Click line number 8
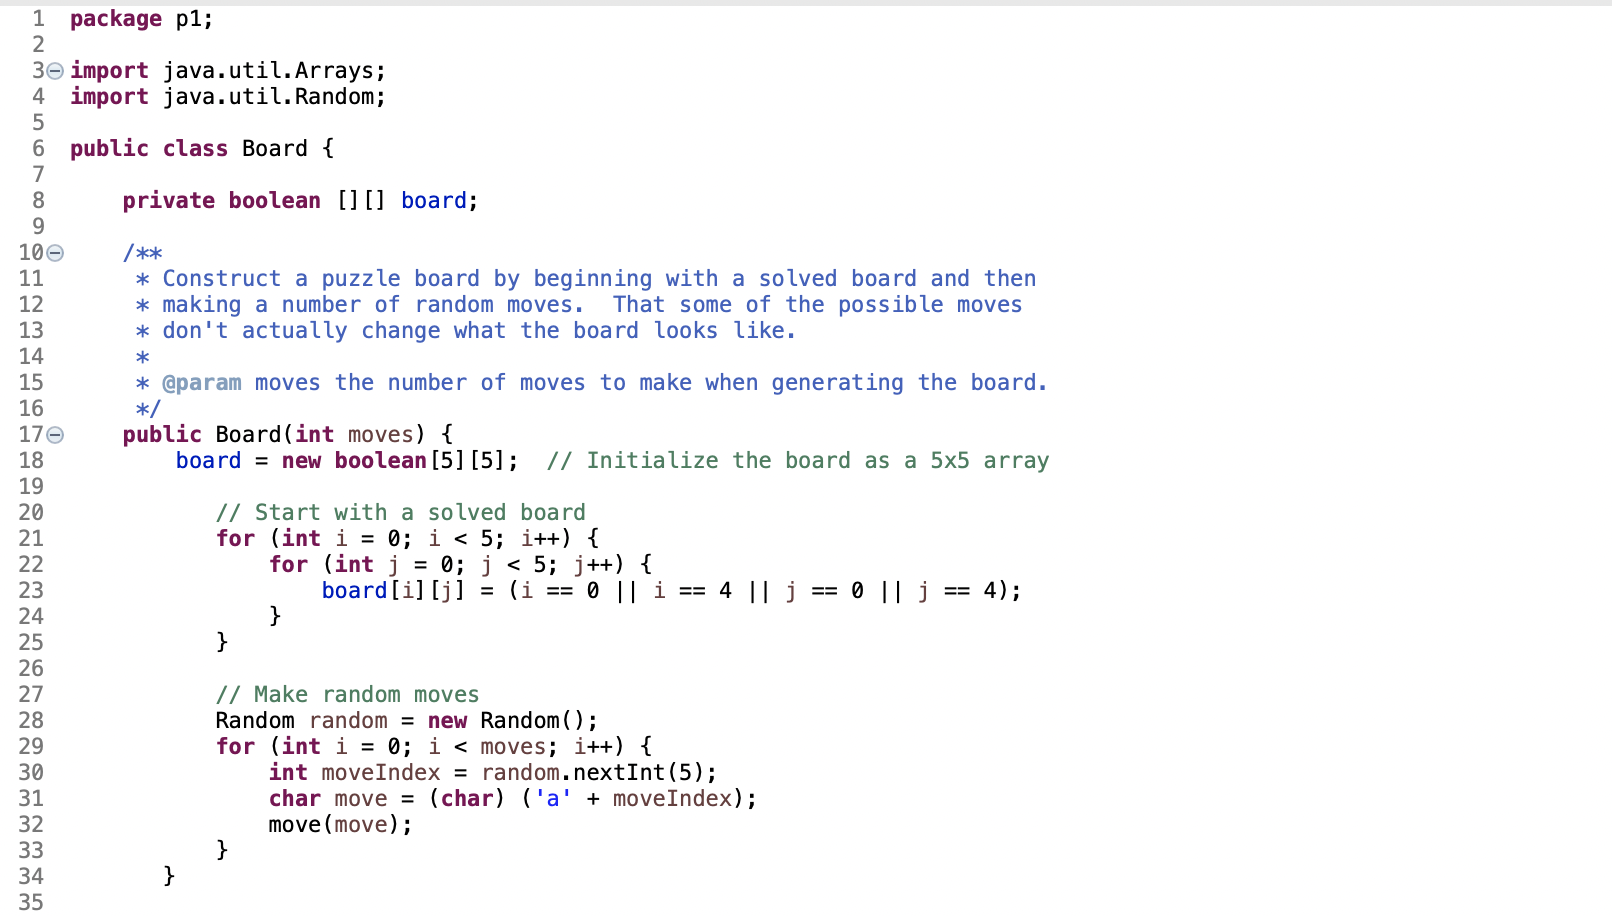Image resolution: width=1612 pixels, height=916 pixels. [x=38, y=200]
